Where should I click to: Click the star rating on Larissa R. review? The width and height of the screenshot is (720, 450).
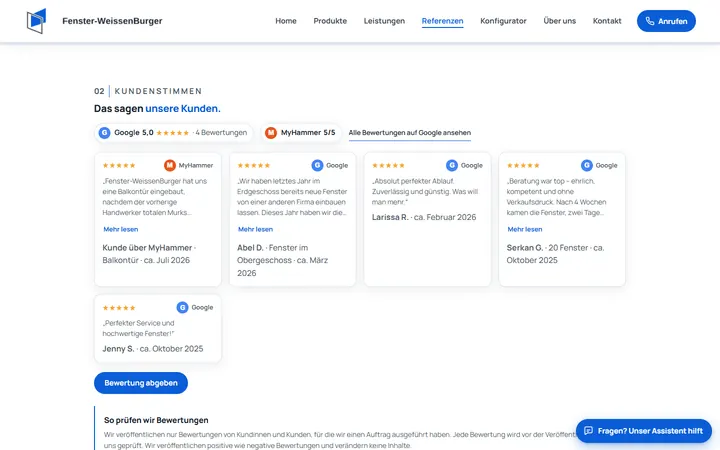pos(388,165)
